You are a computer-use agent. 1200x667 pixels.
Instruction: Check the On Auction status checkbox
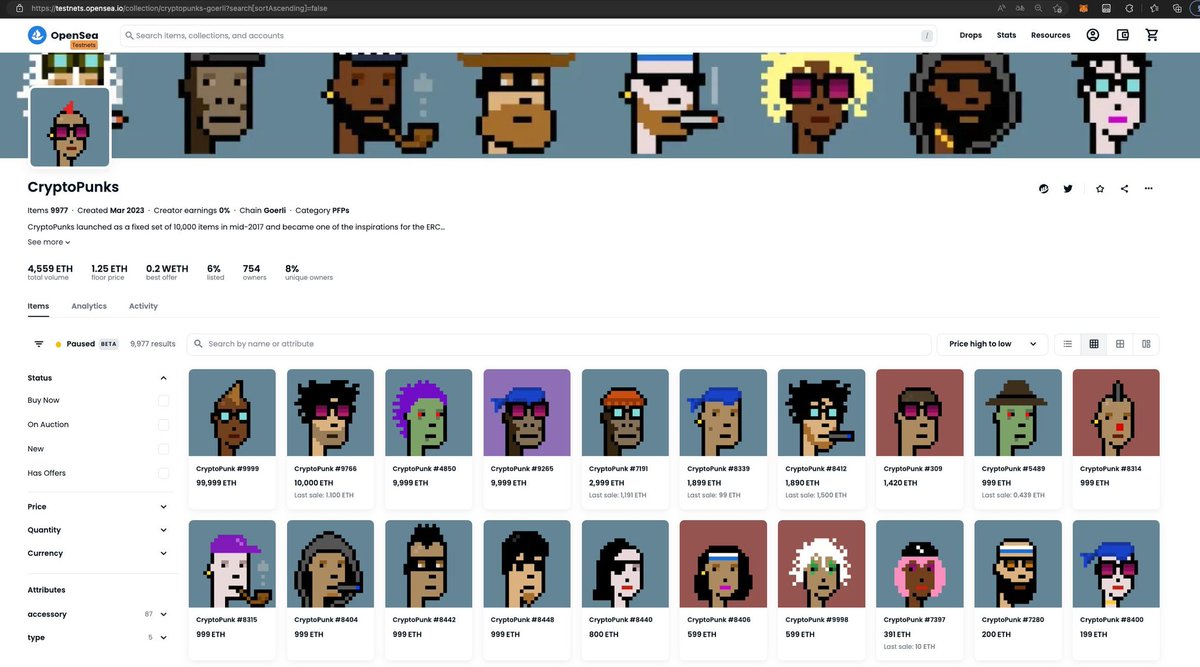163,424
